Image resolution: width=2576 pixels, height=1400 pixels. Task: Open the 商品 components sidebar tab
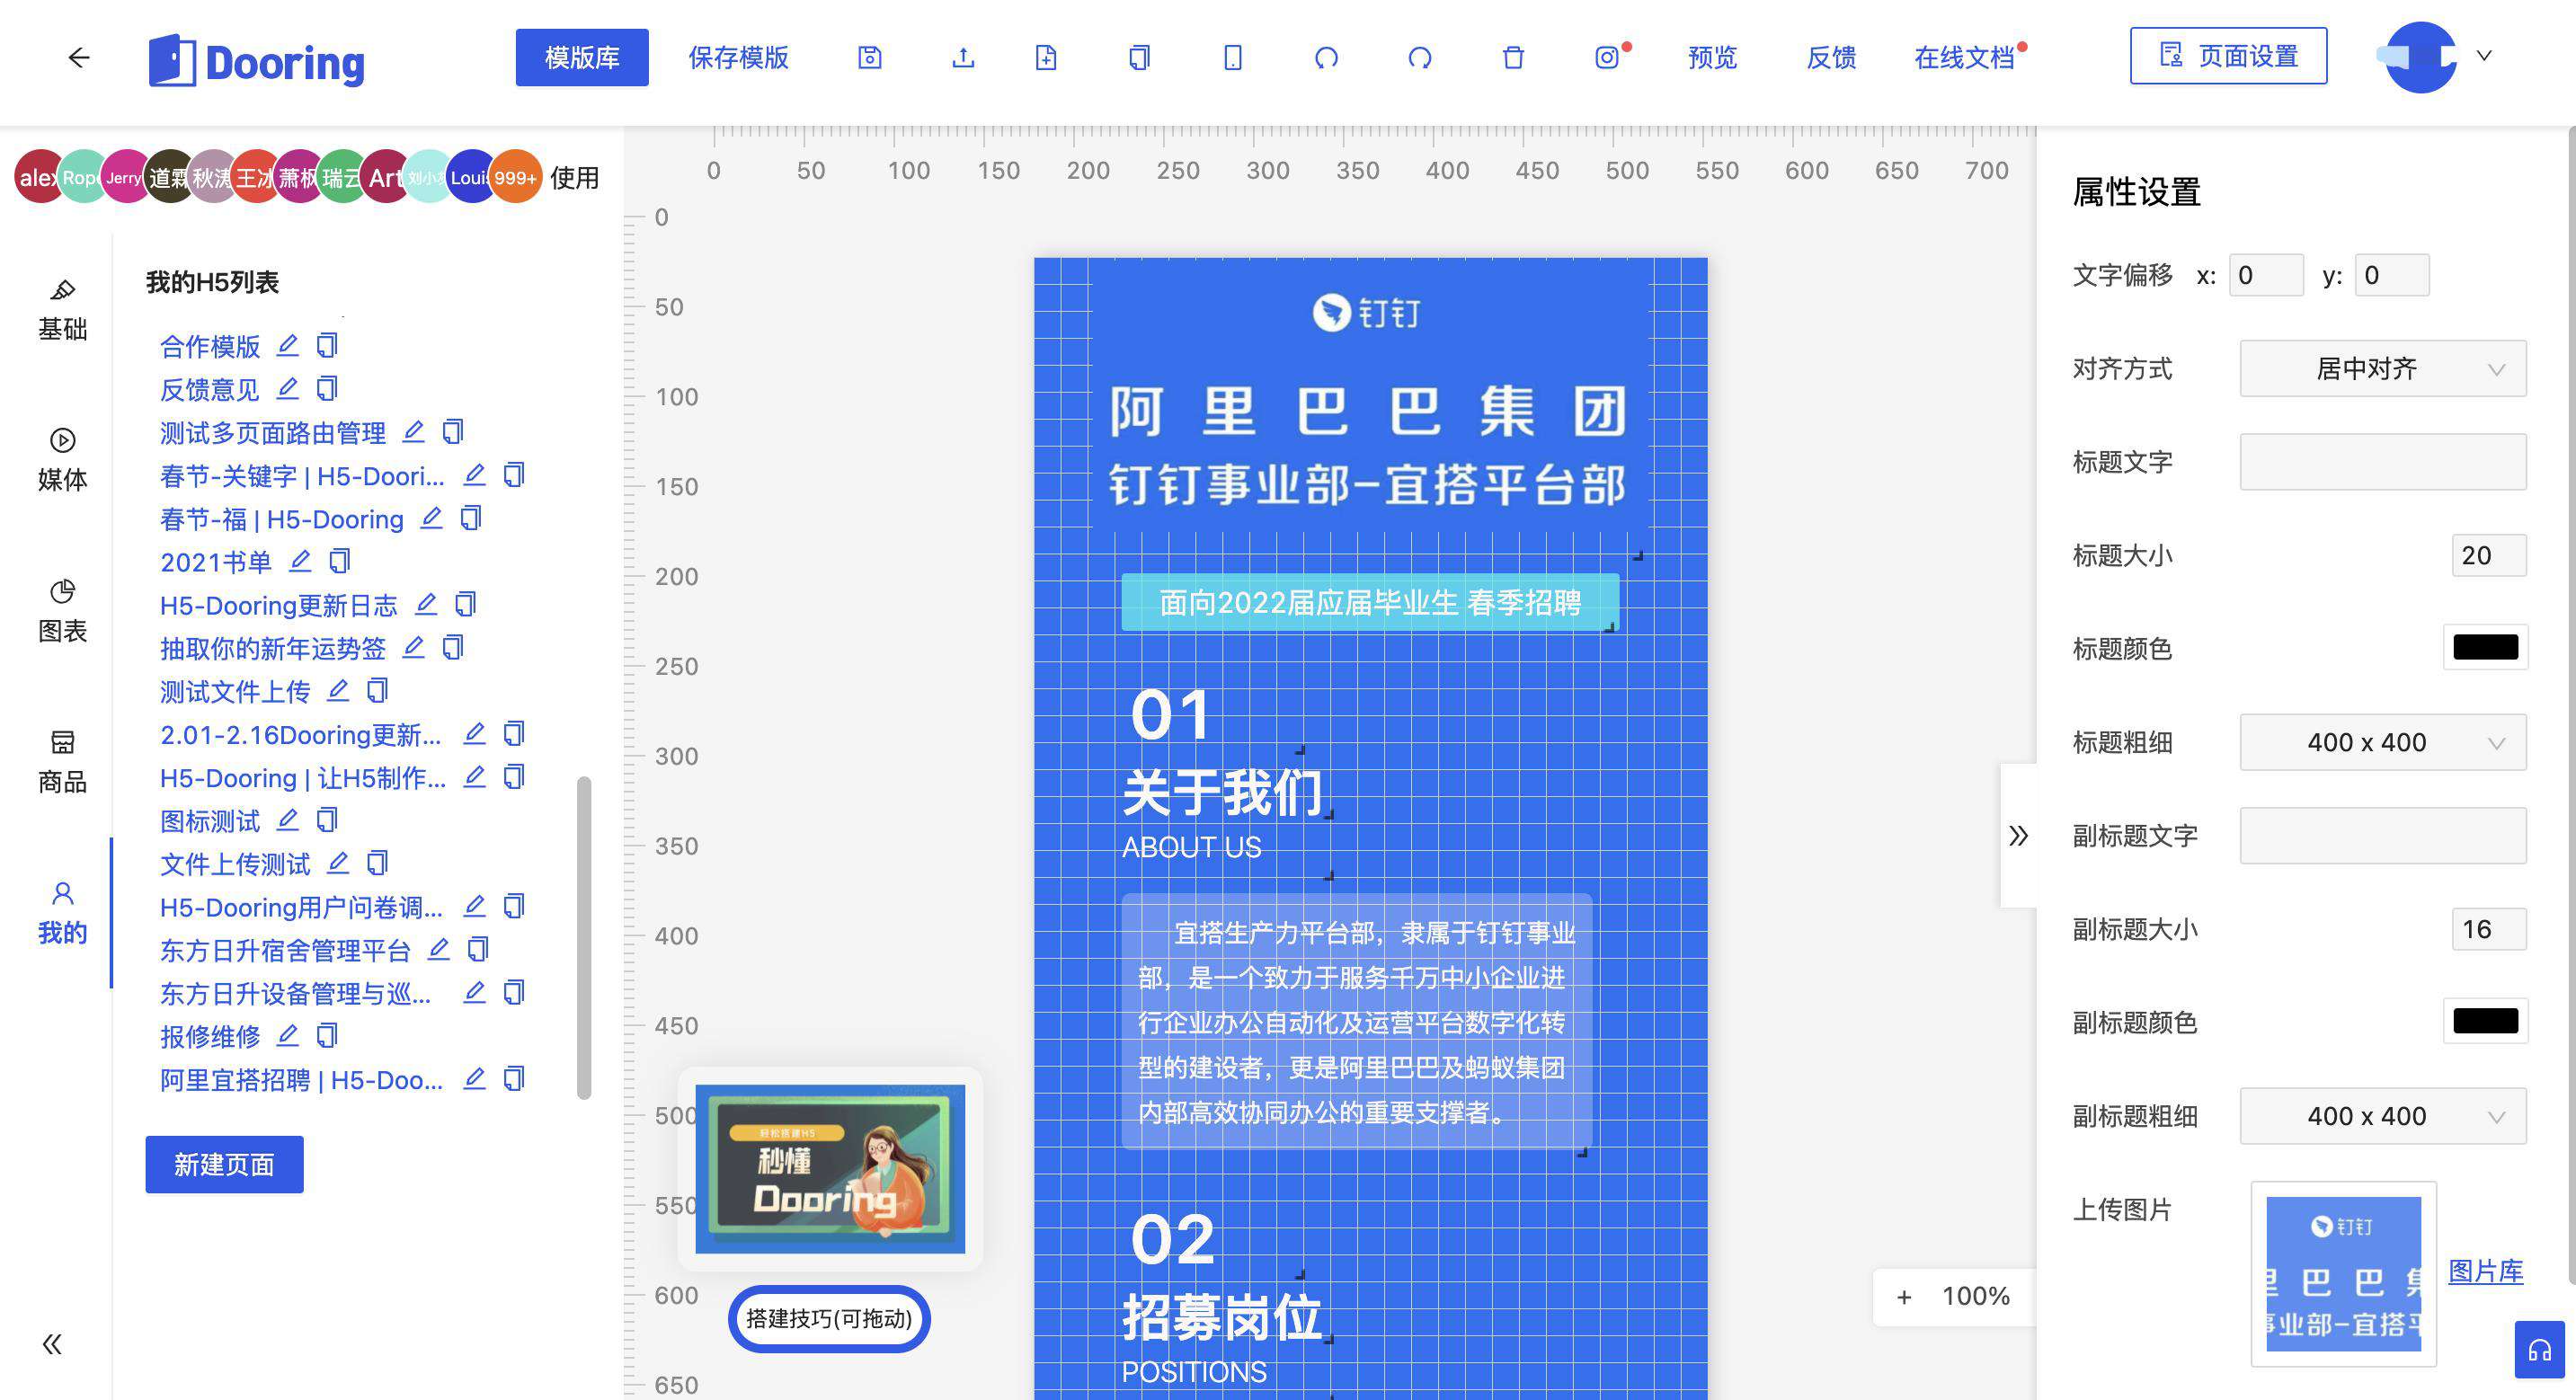tap(62, 762)
